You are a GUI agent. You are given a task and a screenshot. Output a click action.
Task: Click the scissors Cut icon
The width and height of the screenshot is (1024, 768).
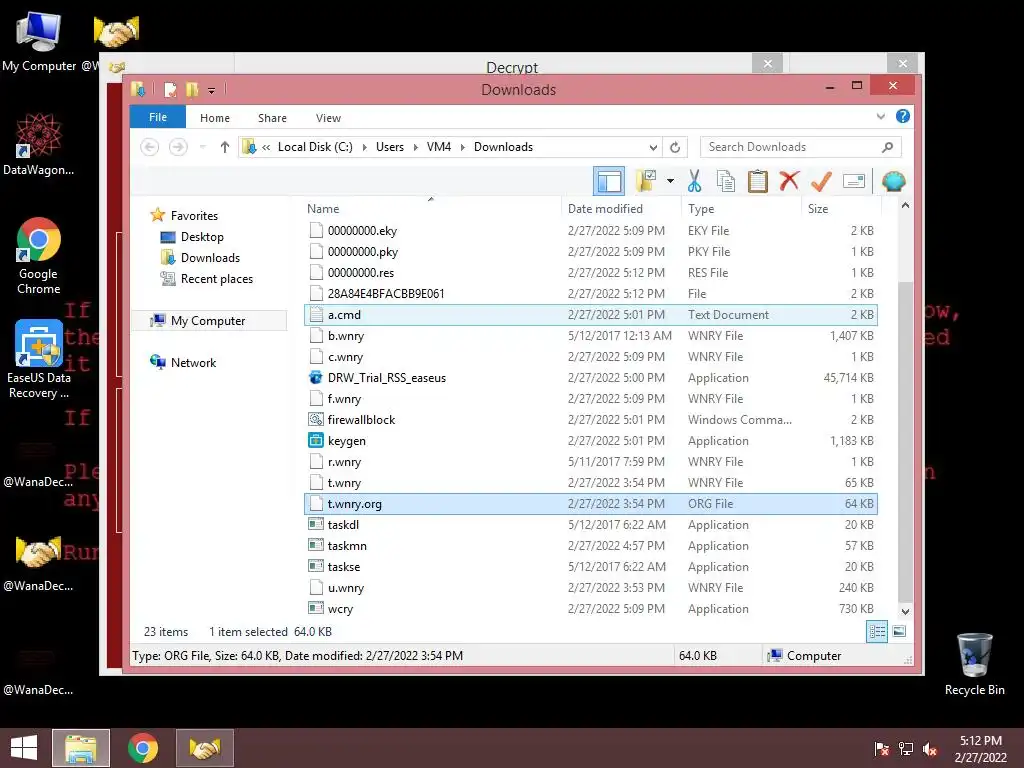pos(694,181)
